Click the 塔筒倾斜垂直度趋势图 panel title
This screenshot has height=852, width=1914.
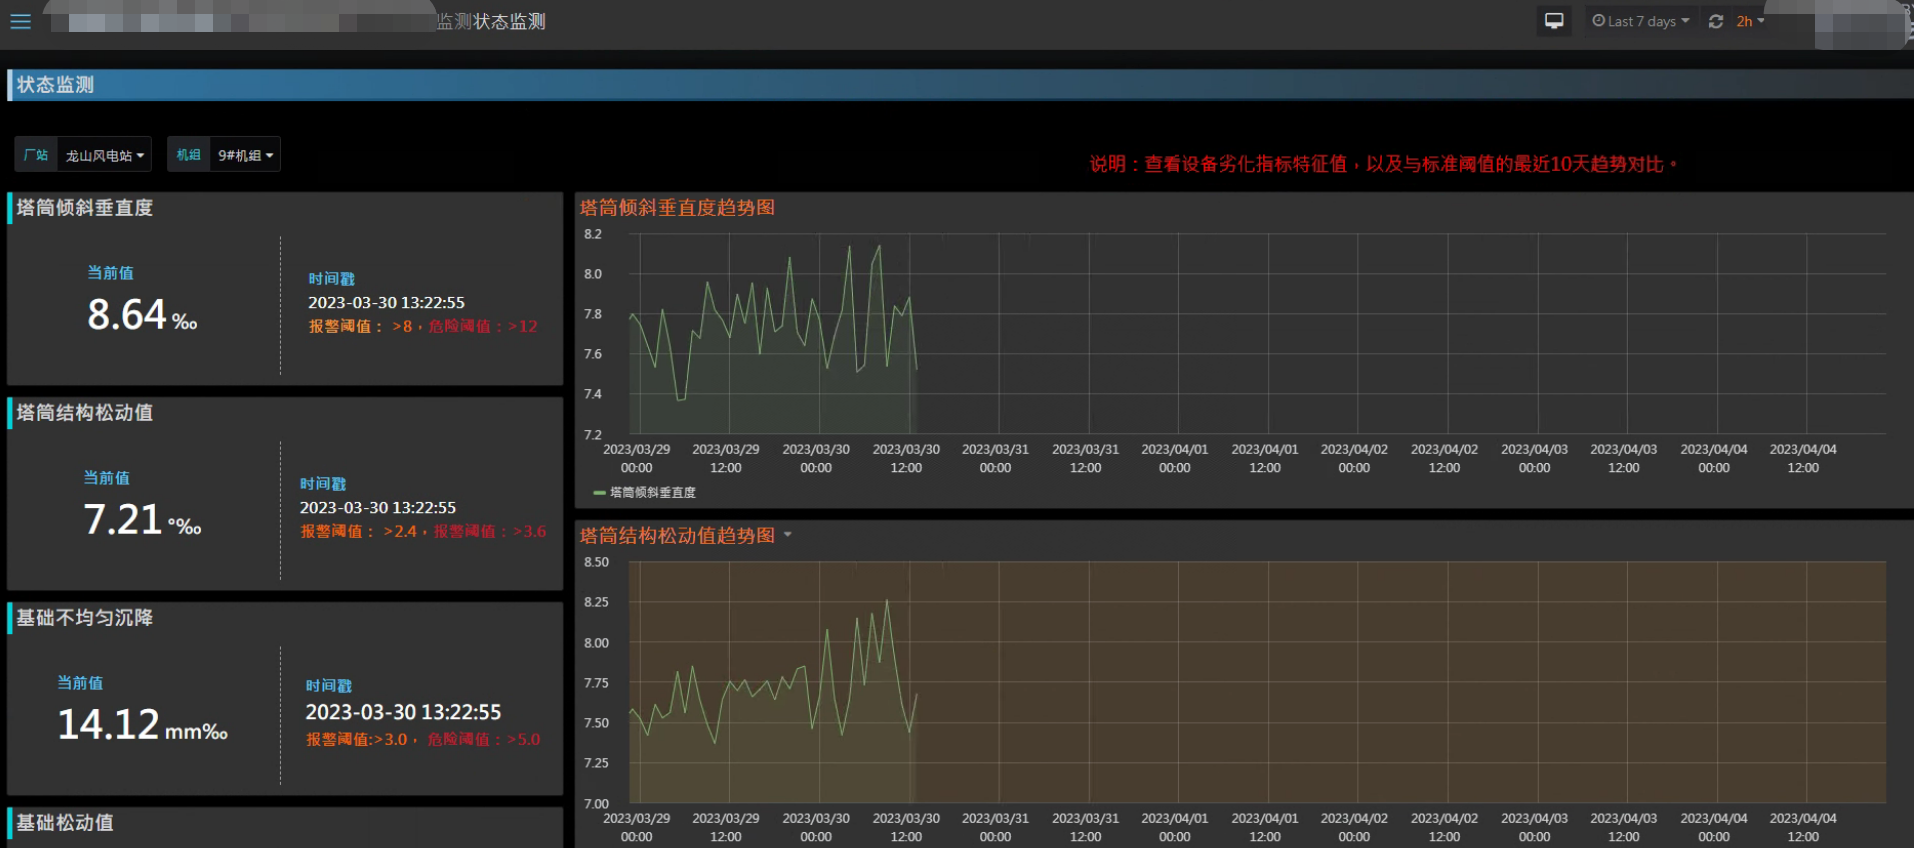tap(678, 208)
